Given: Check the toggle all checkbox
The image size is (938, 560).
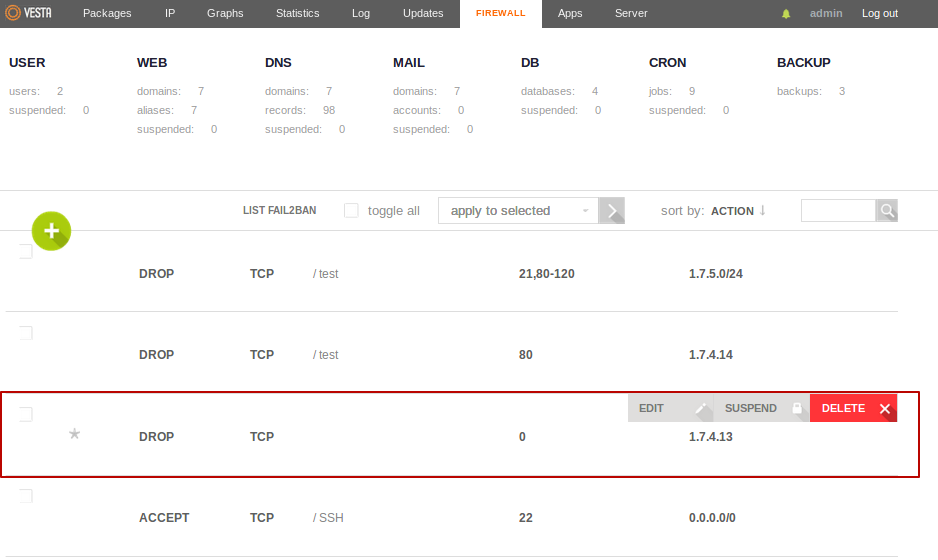Looking at the screenshot, I should coord(351,211).
